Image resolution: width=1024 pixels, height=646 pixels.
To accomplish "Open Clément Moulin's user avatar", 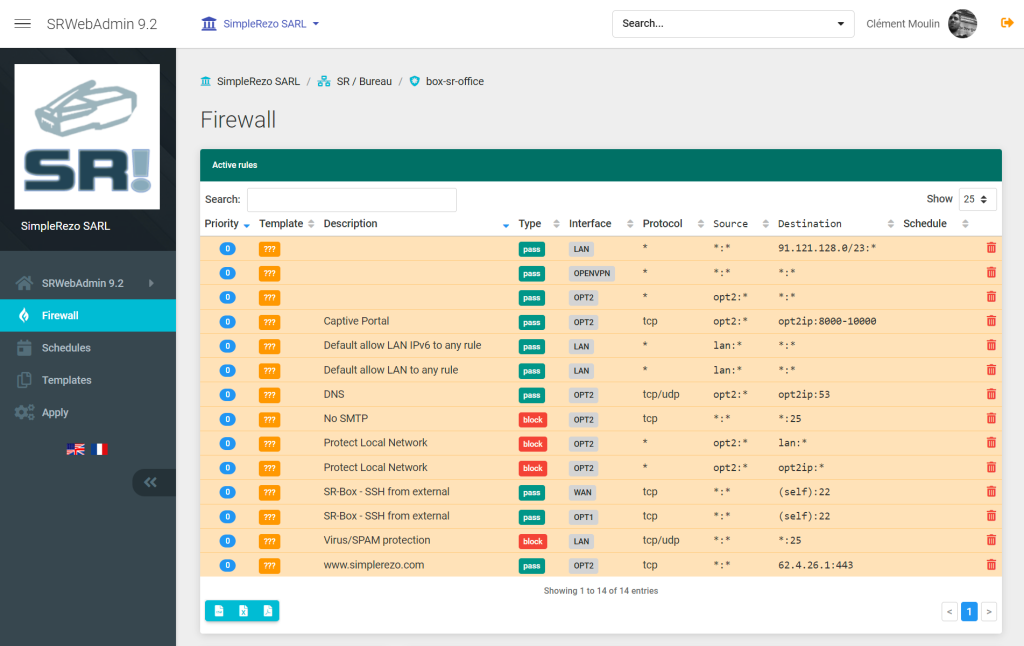I will [963, 24].
